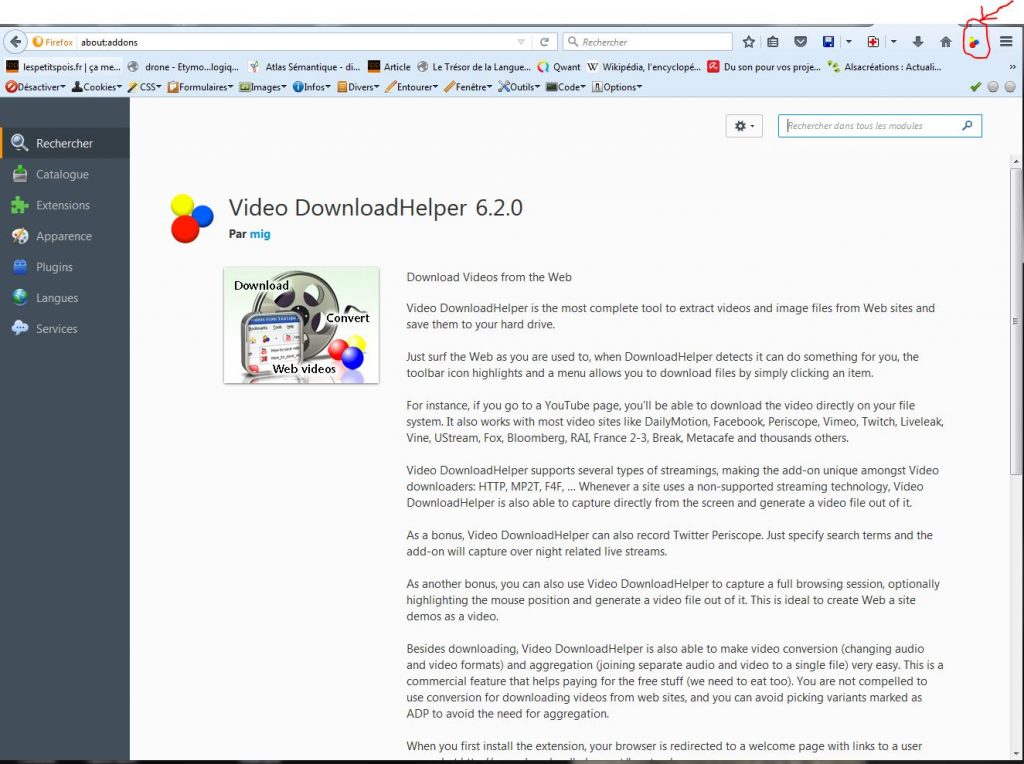Go to the Firefox home page icon
1024x764 pixels.
(x=945, y=42)
